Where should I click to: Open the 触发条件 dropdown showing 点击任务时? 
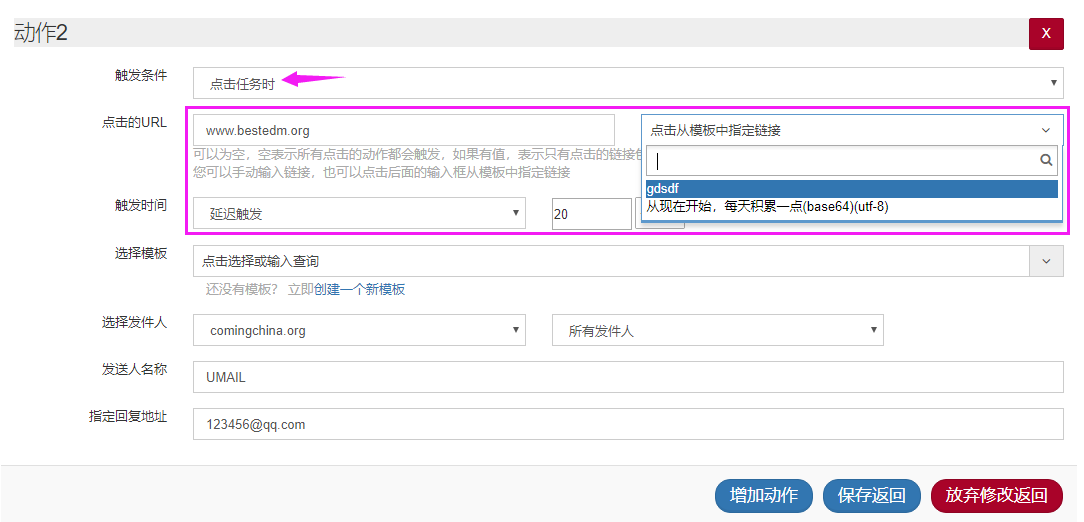coord(627,84)
